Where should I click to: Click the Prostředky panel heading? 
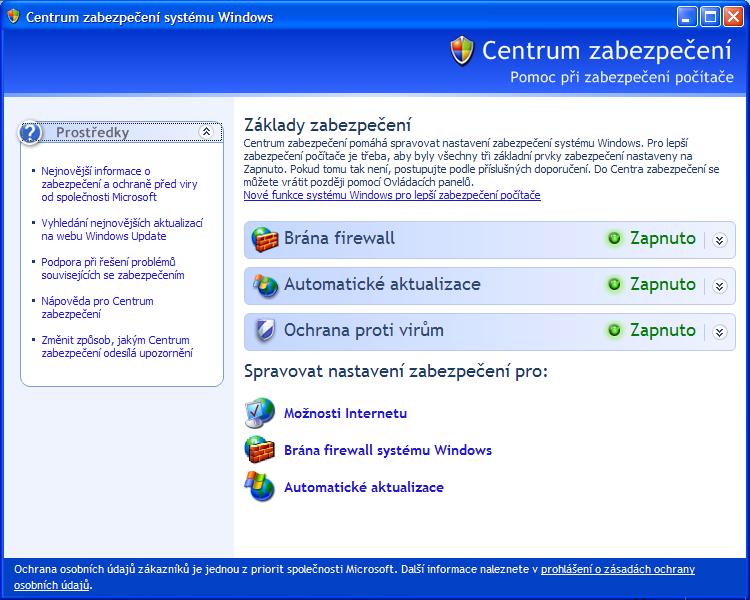92,133
